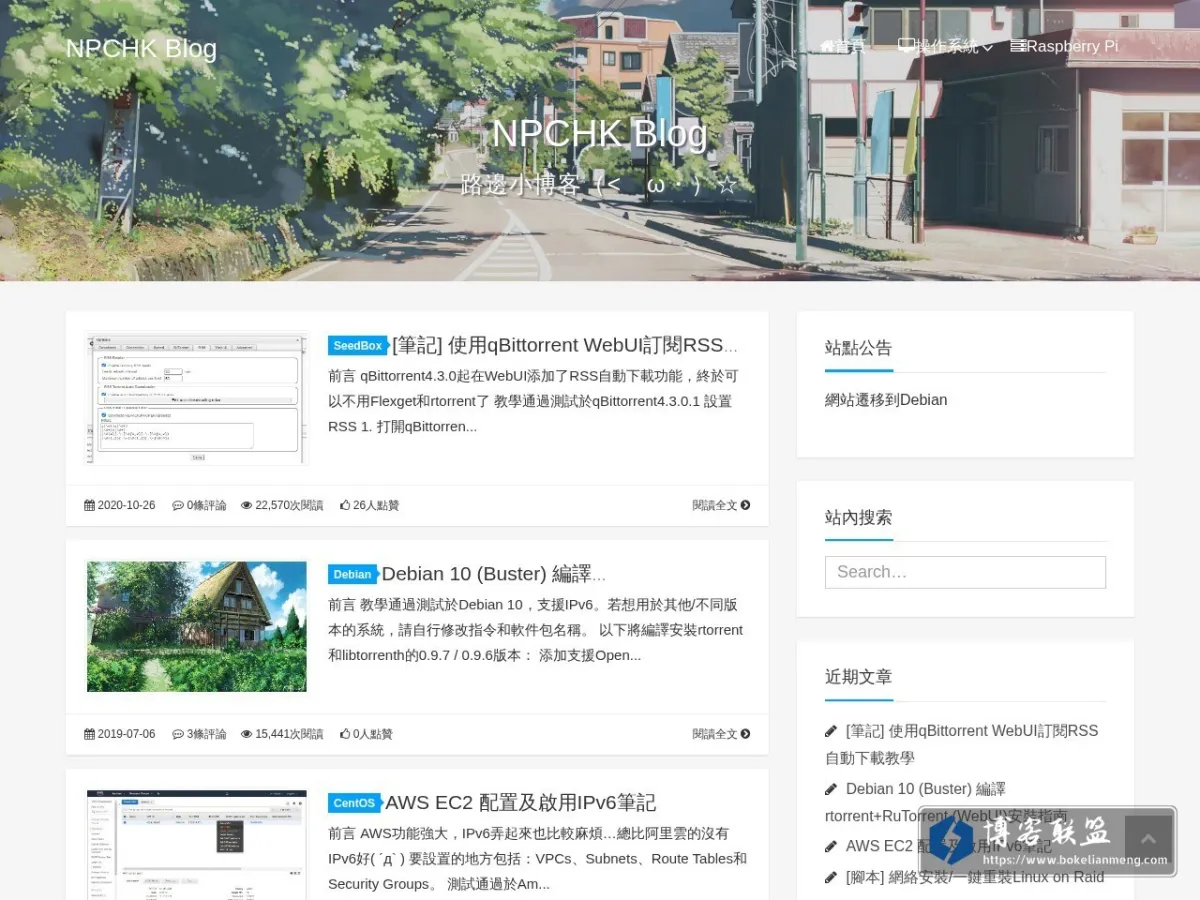Open the cottage thumbnail of Debian article
Screen dimensions: 1200x900
pos(197,627)
